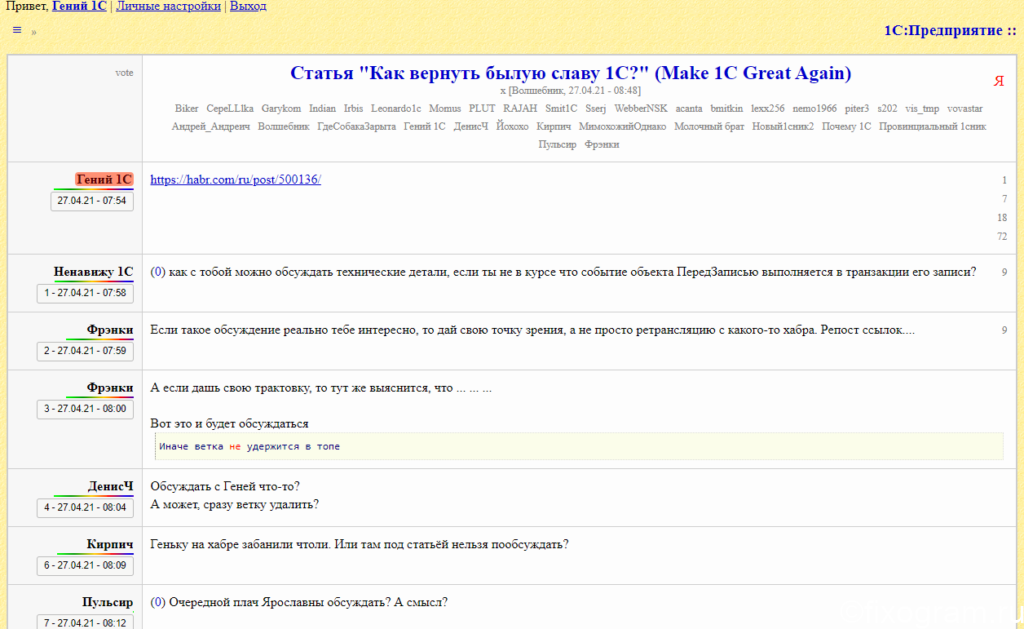Select participant Smit1C
Image resolution: width=1024 pixels, height=629 pixels.
(561, 108)
